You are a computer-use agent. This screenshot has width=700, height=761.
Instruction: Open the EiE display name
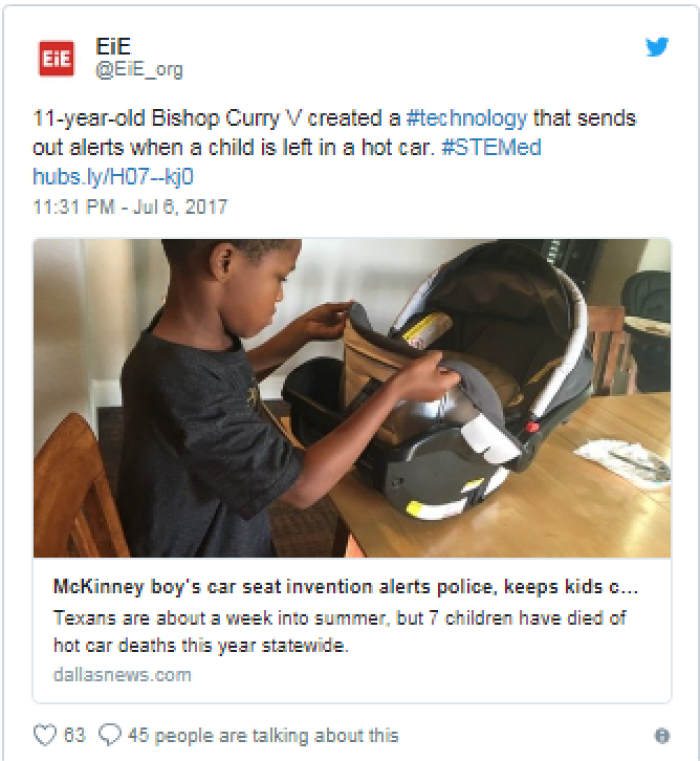coord(113,47)
